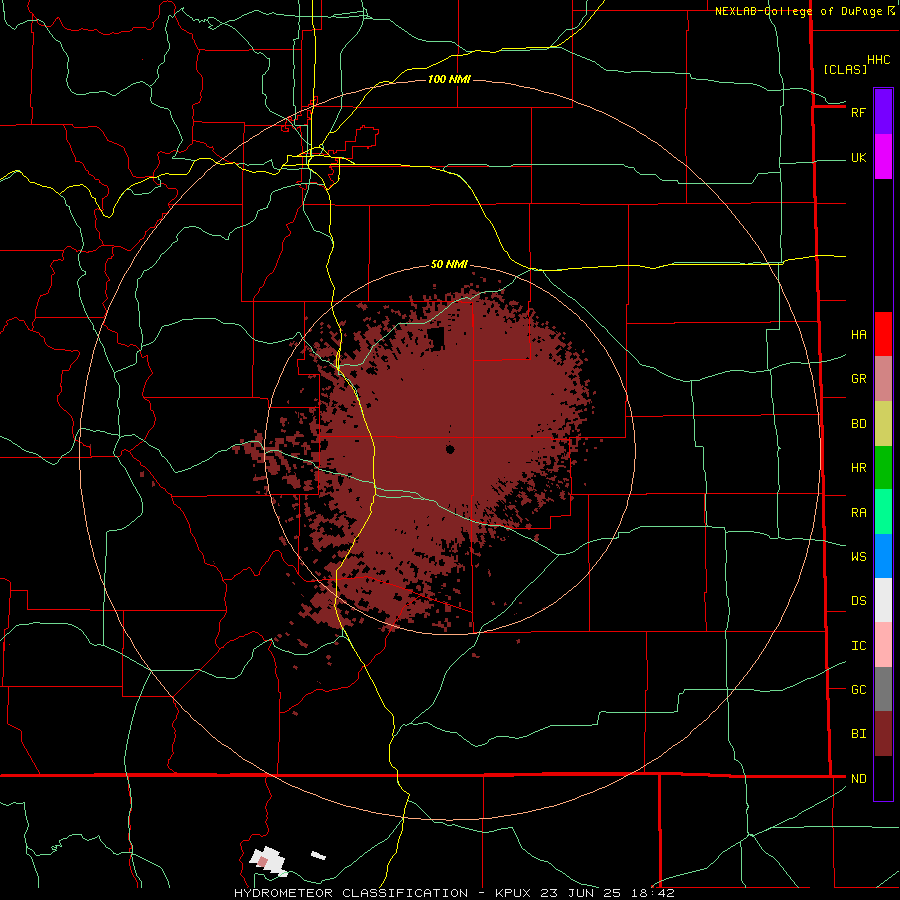
Task: Click the small pink echo inside white patch
Action: click(262, 862)
